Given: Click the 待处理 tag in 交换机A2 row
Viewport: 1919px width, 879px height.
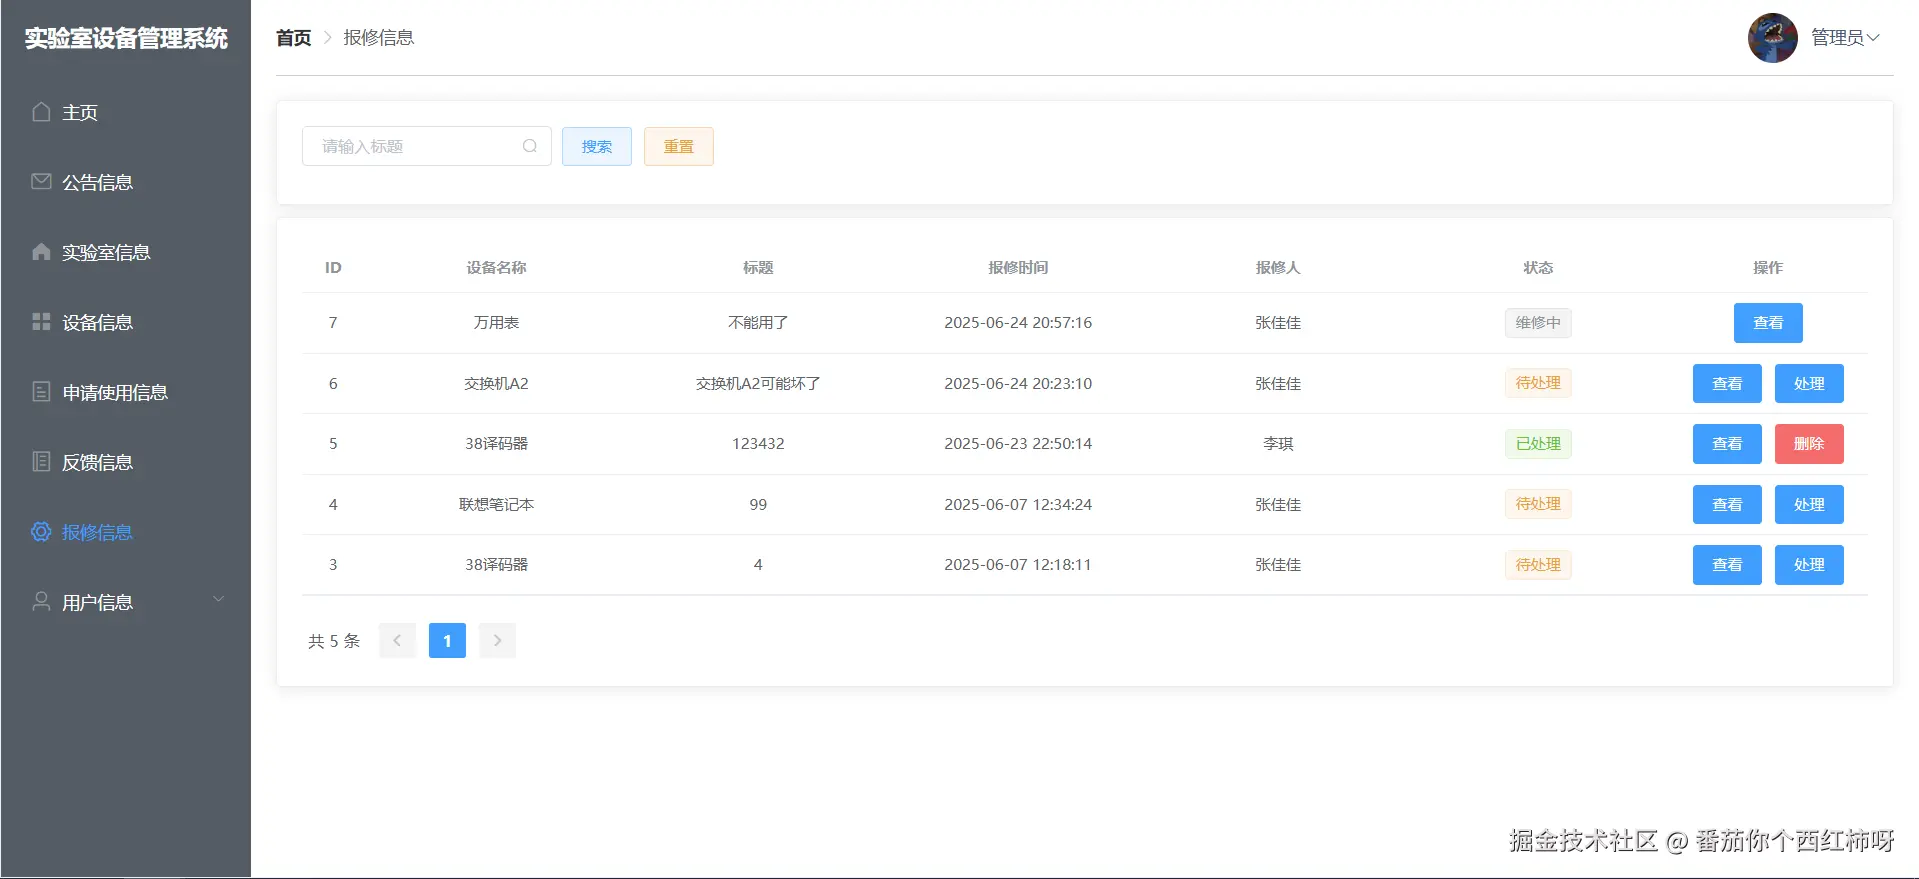Looking at the screenshot, I should [1538, 383].
